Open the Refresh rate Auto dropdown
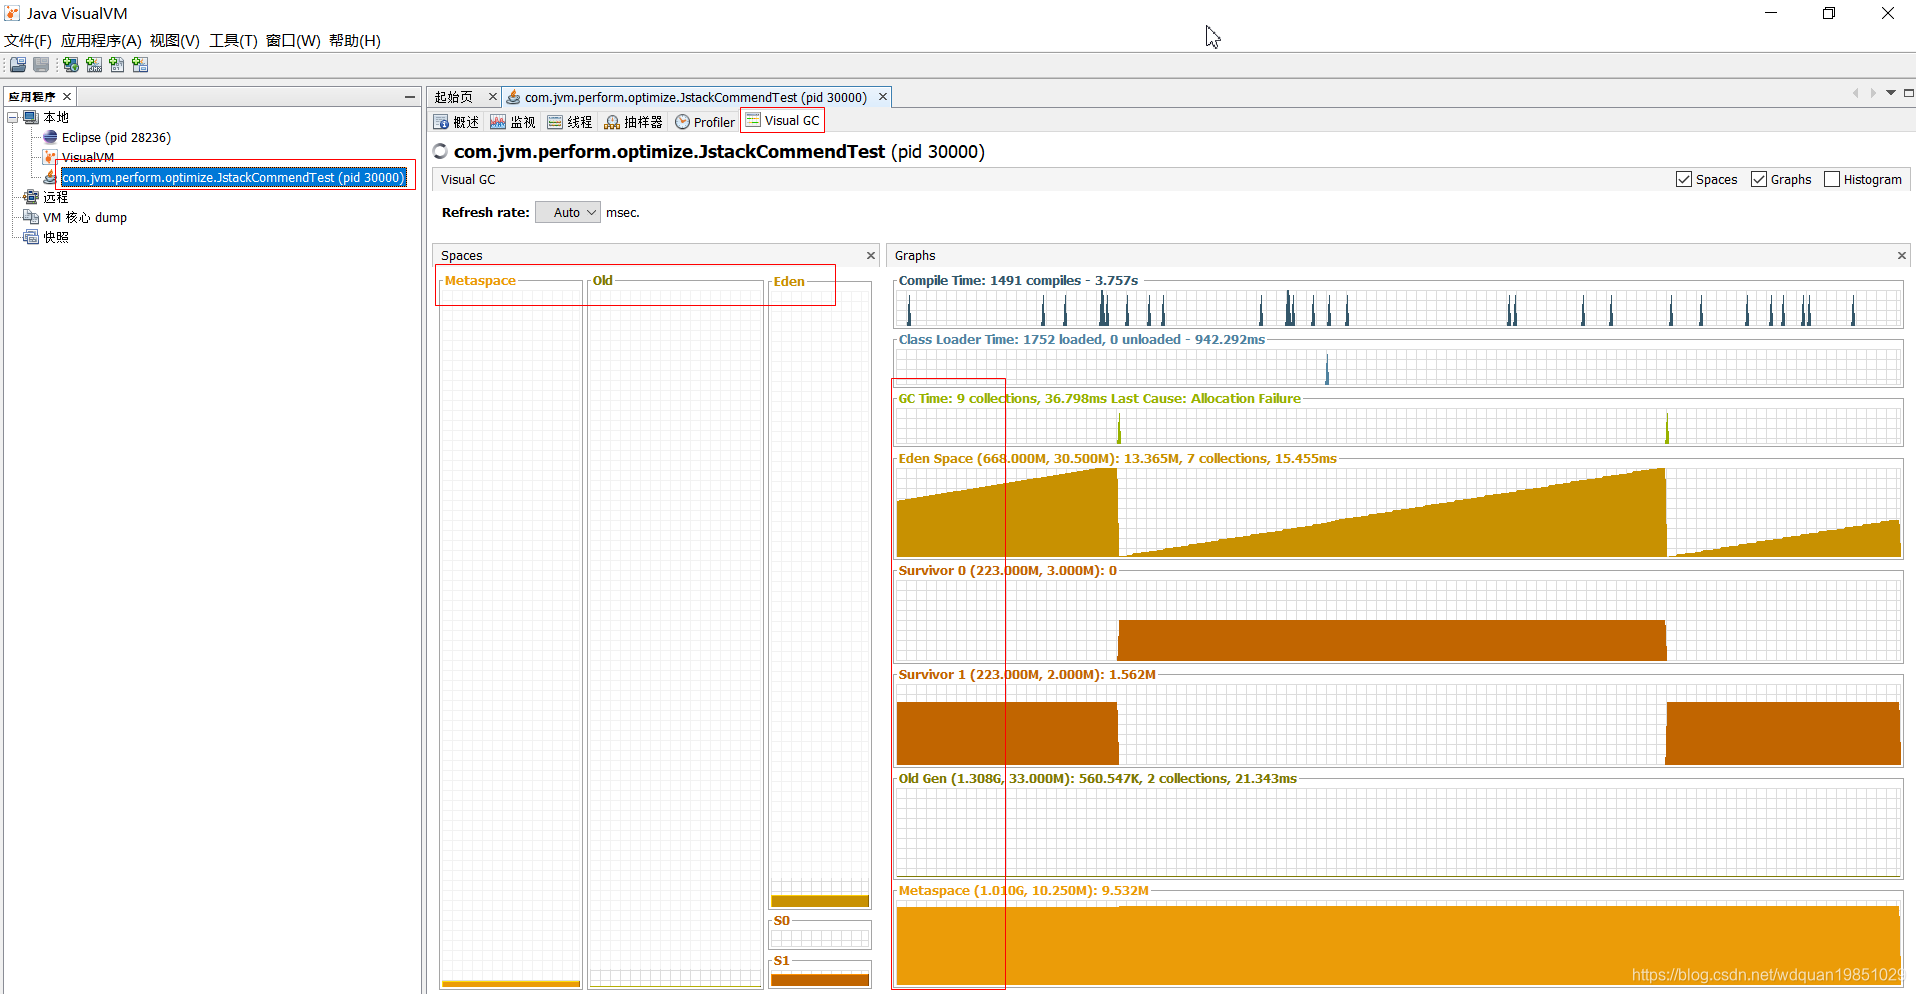Image resolution: width=1916 pixels, height=994 pixels. tap(568, 212)
